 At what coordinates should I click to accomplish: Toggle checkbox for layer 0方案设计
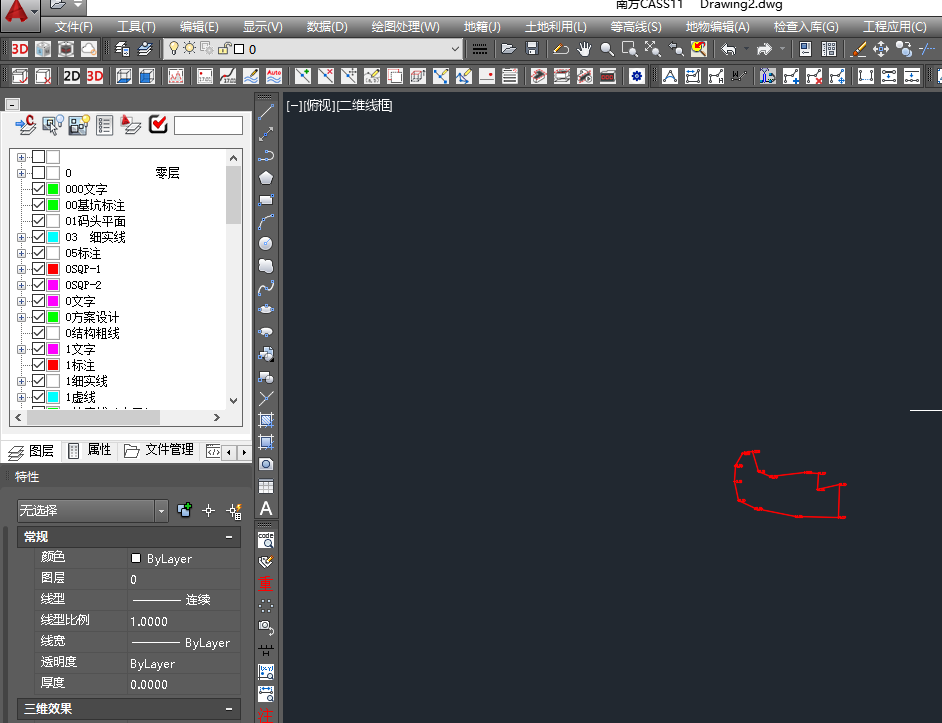[38, 317]
